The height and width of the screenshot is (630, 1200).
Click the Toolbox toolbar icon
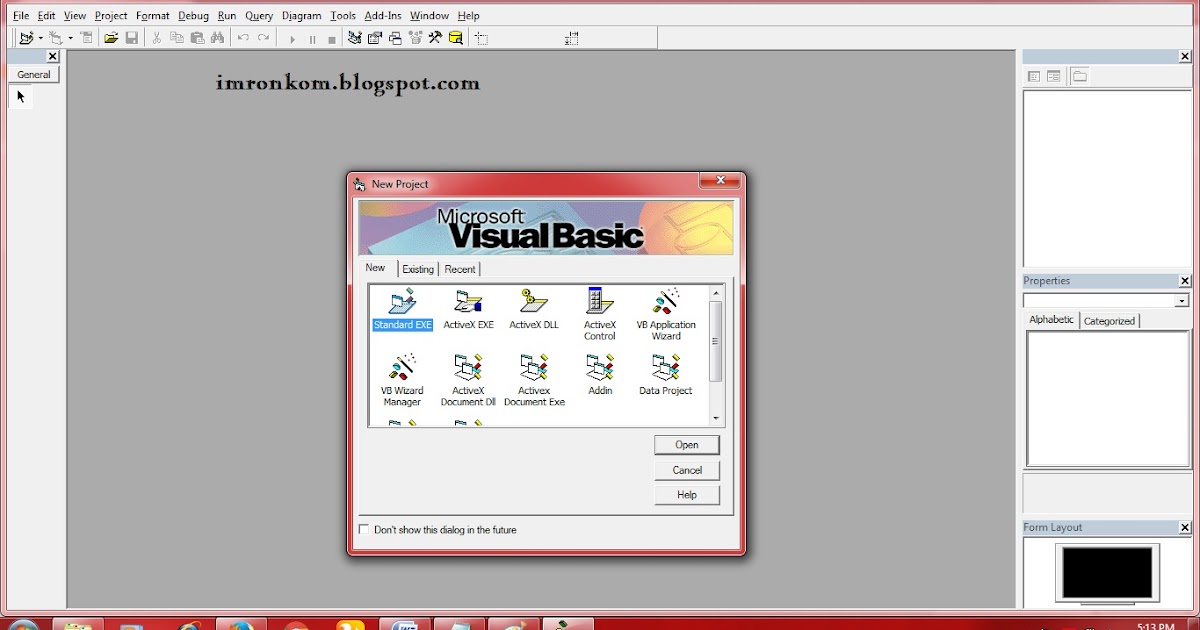click(x=436, y=38)
